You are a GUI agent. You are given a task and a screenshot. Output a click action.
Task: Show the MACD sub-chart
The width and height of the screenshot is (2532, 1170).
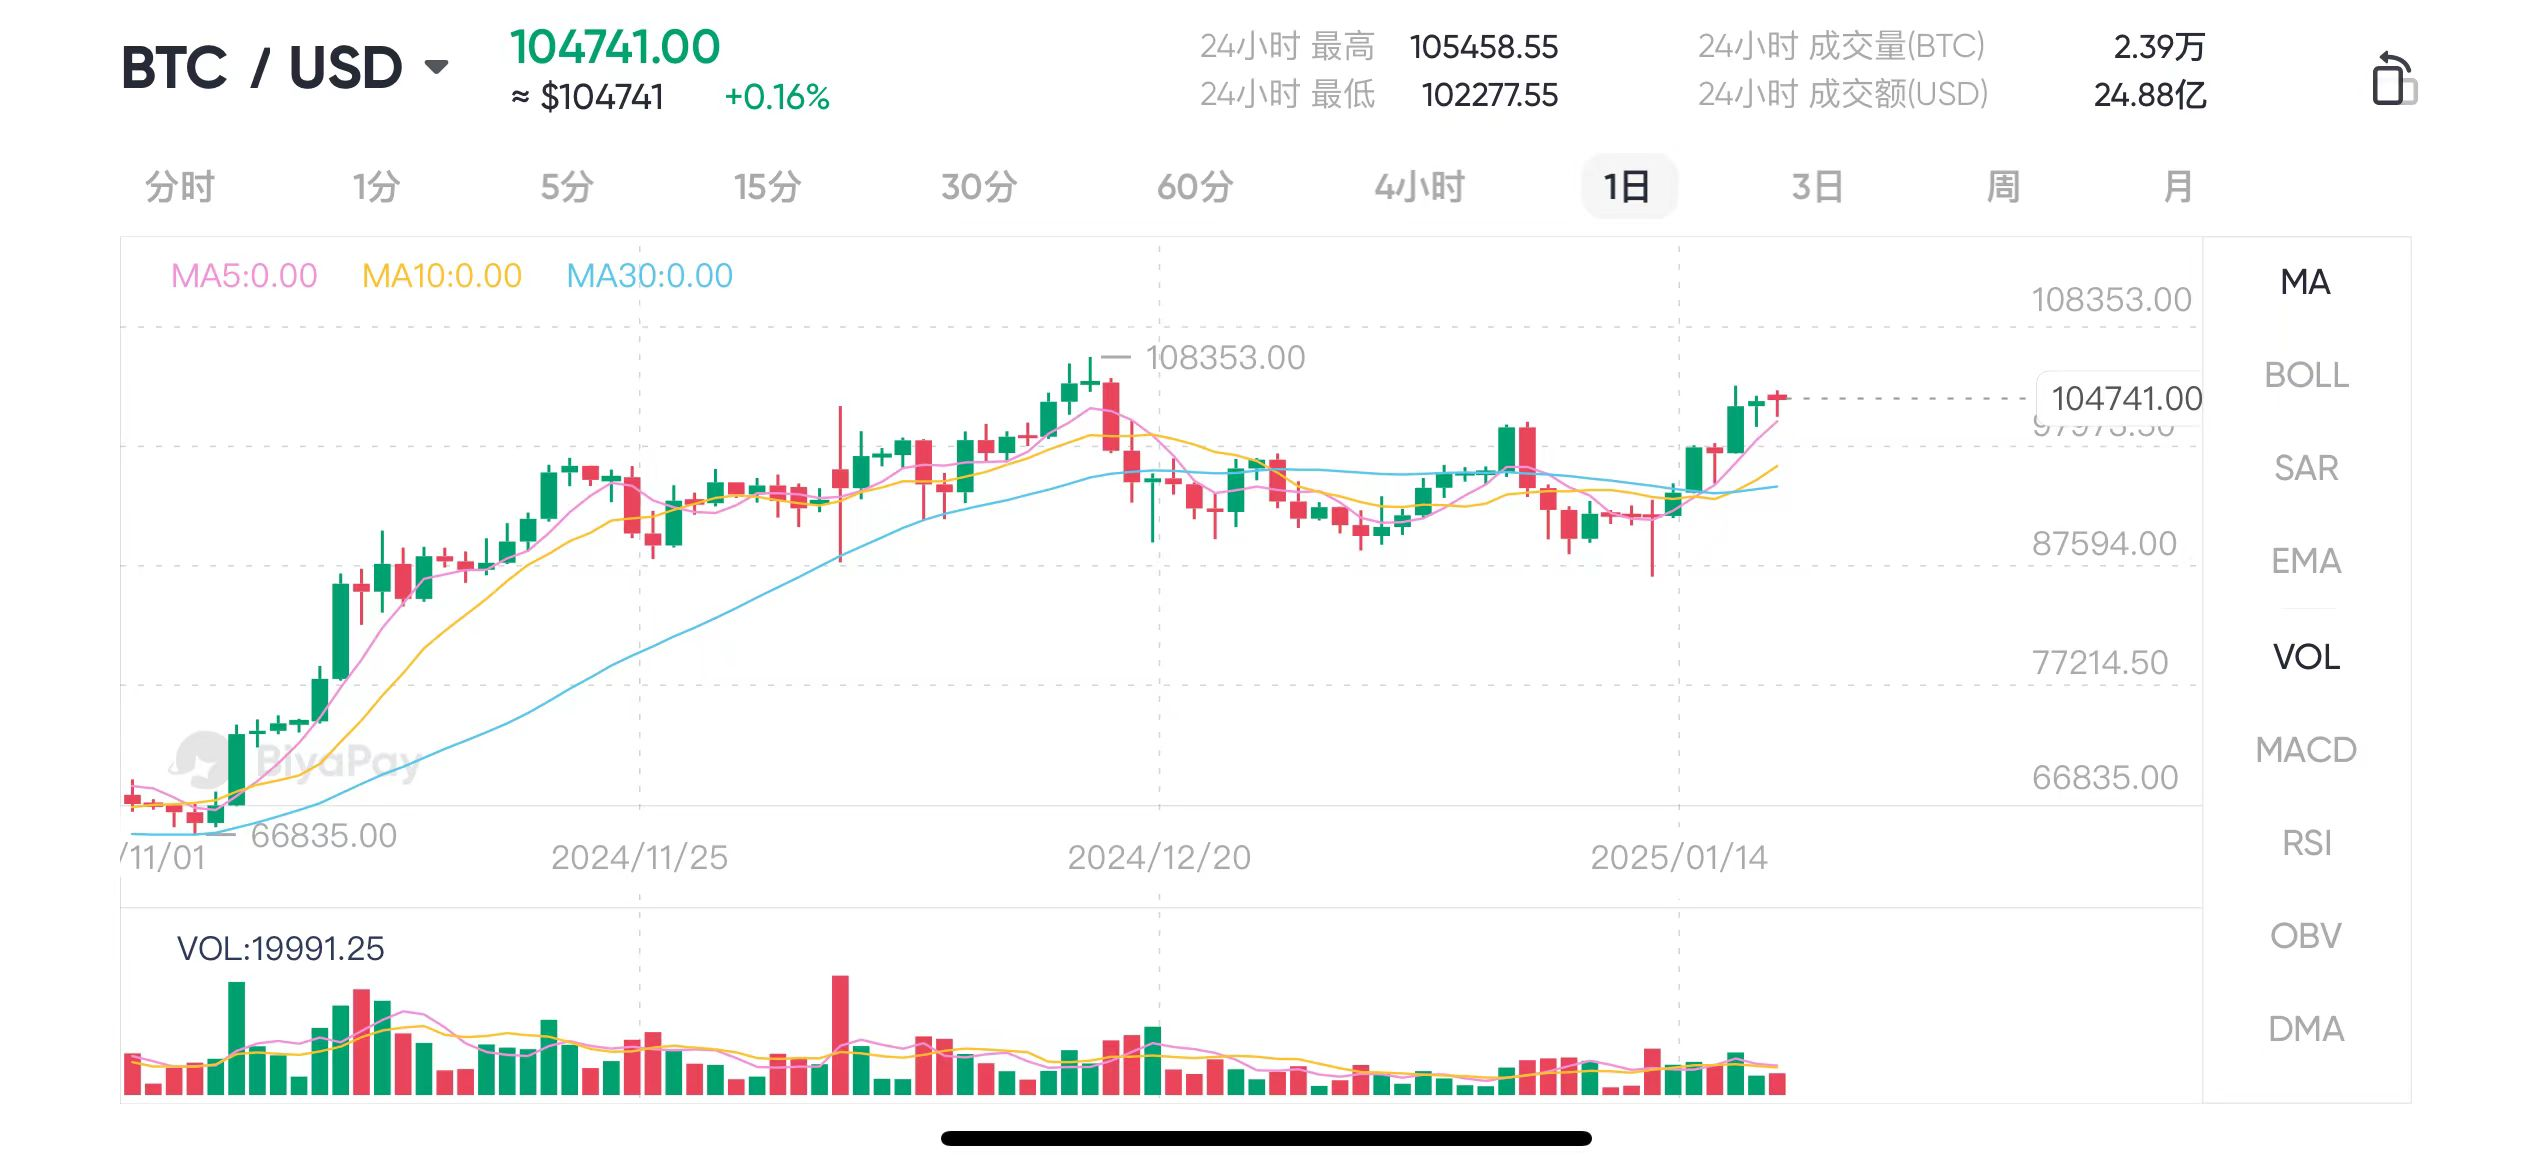click(x=2305, y=750)
